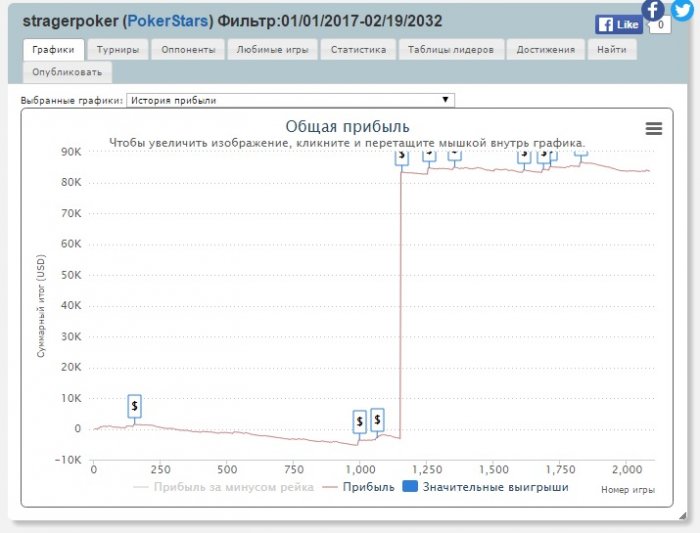Toggle the Прибыль legend series
This screenshot has width=700, height=533.
point(358,487)
